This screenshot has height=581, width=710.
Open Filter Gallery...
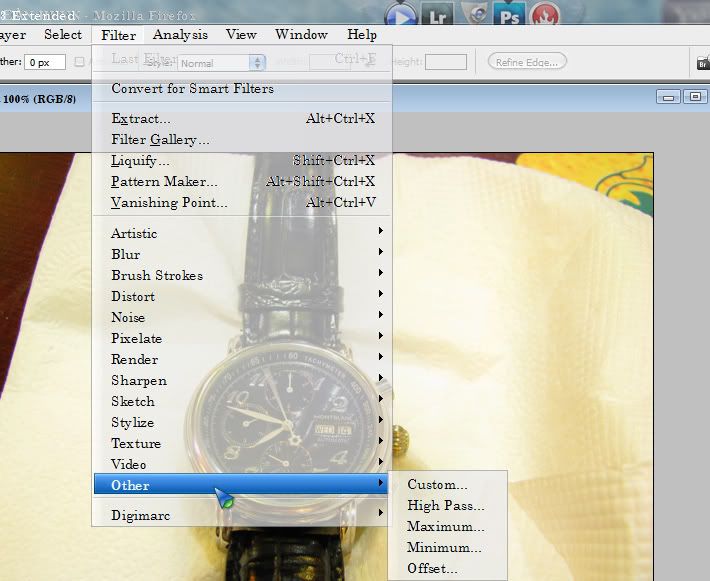pyautogui.click(x=242, y=139)
